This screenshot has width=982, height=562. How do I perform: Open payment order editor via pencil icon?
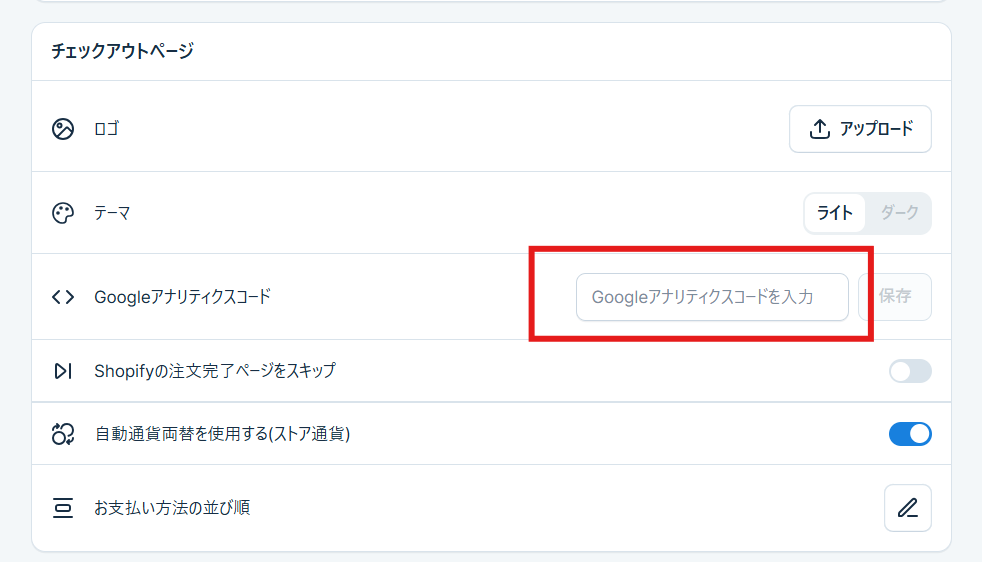pos(907,508)
